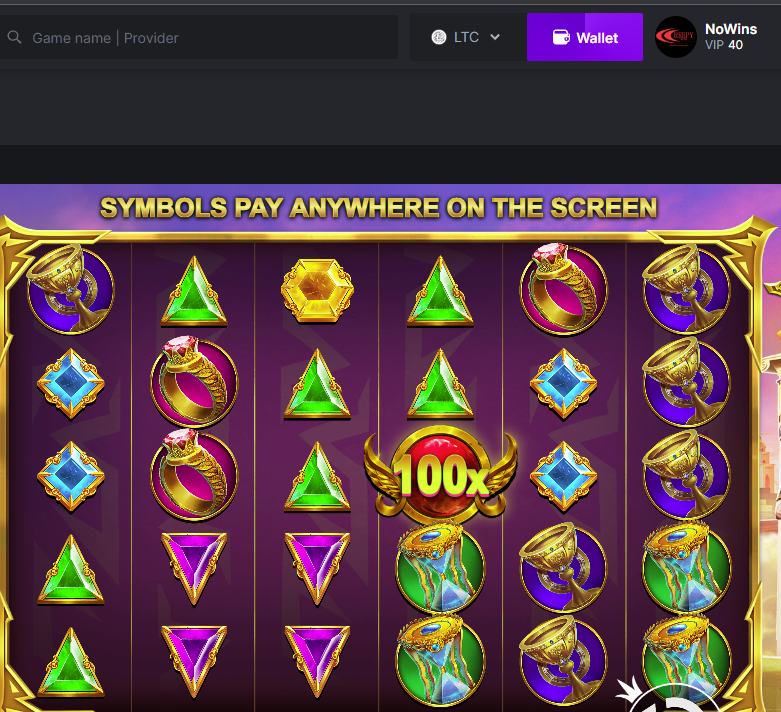Click the NoWins username
The width and height of the screenshot is (781, 712).
[x=731, y=29]
